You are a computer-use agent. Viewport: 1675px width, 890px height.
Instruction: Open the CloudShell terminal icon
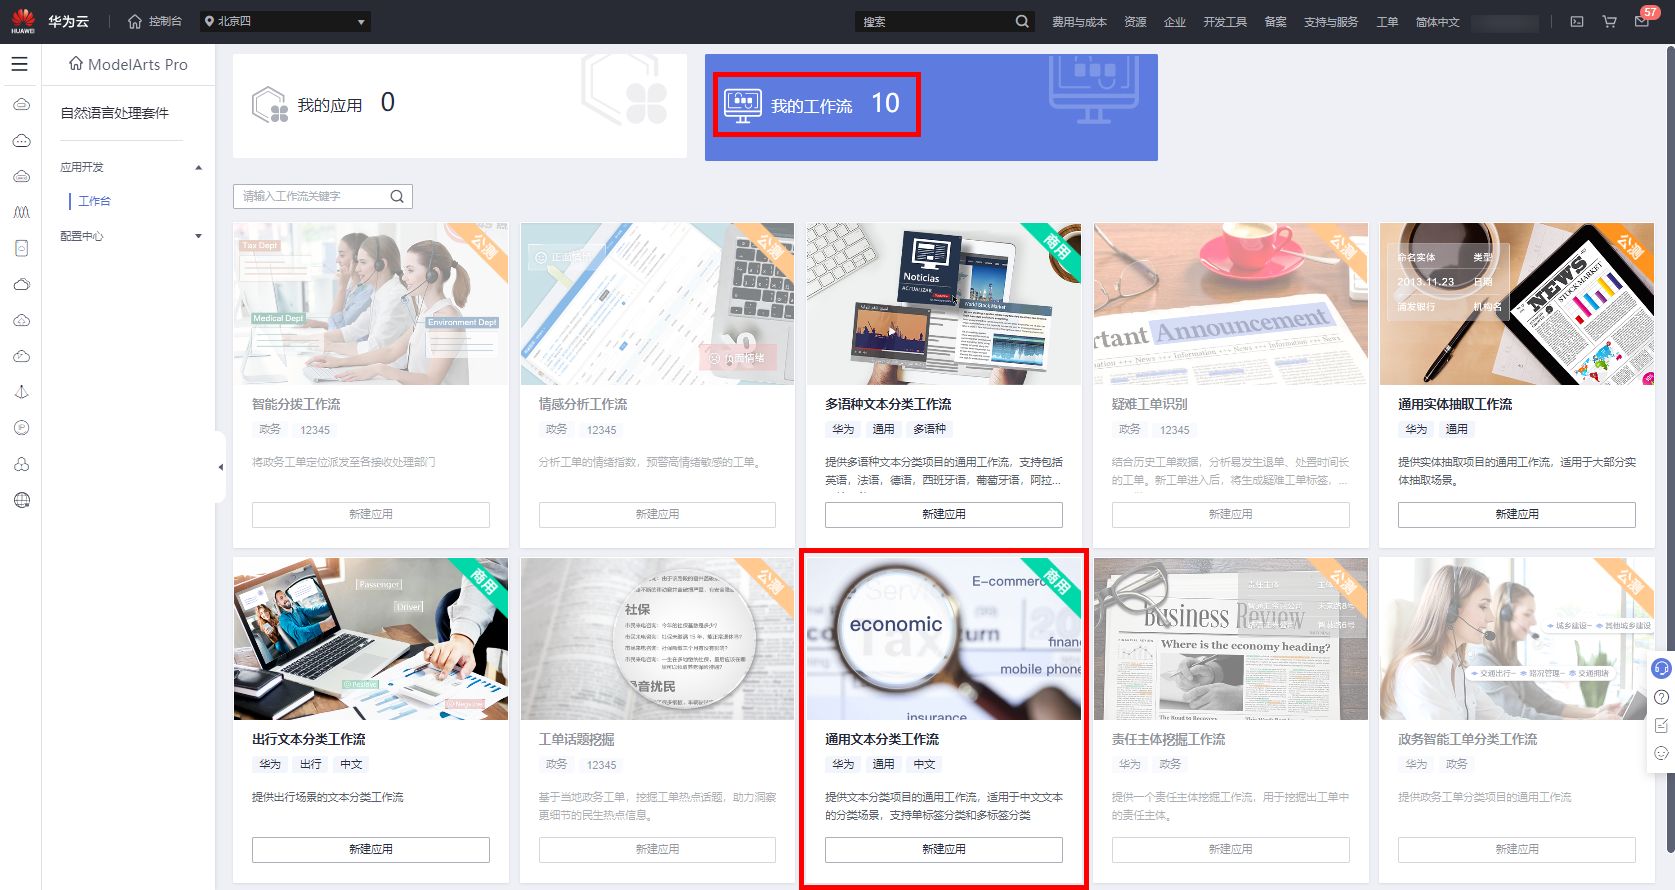[x=1577, y=21]
